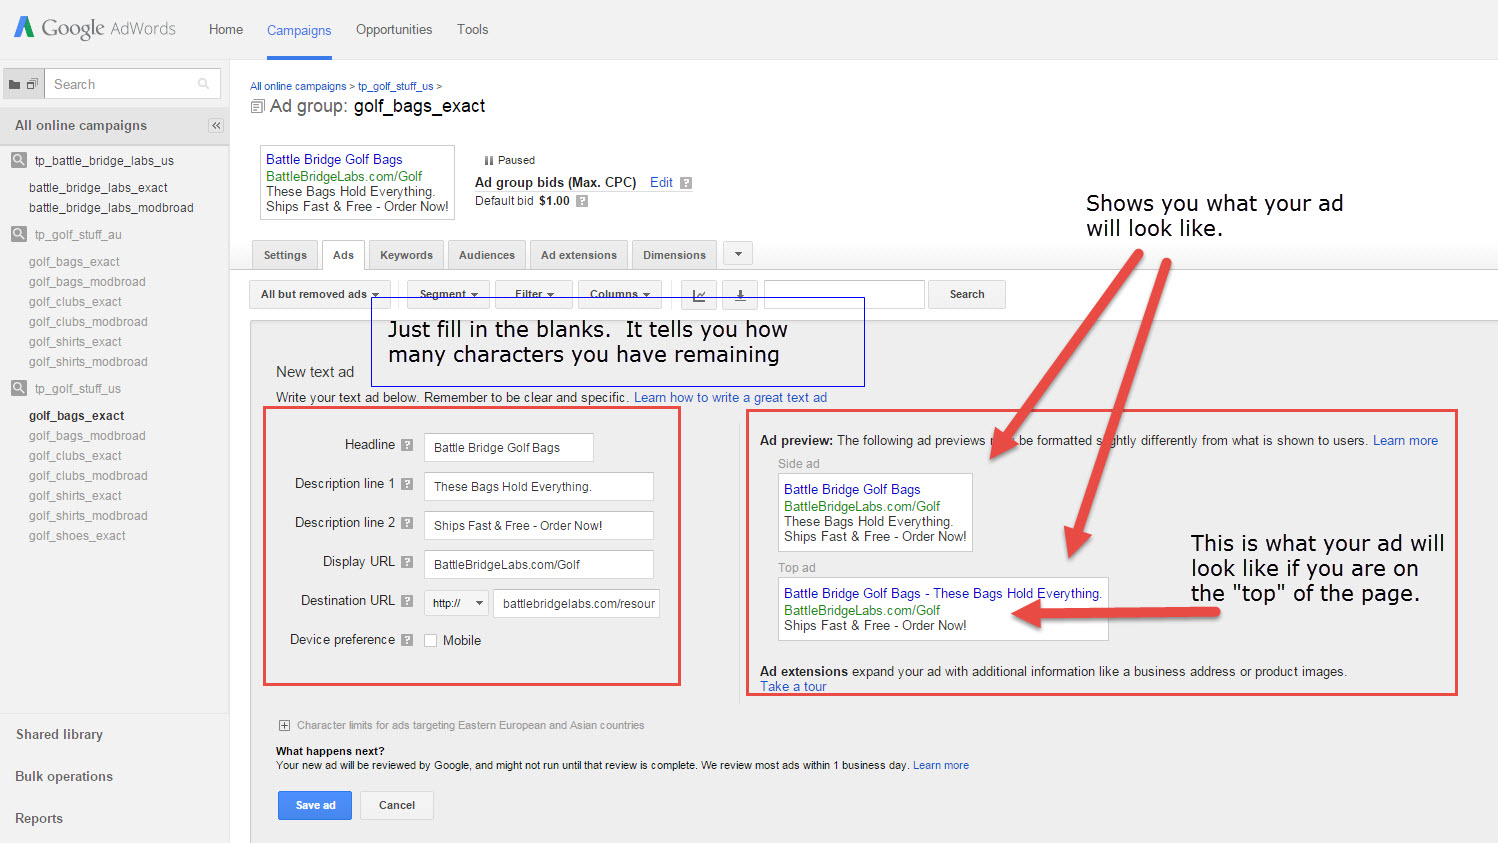Enable the Mobile device preference
The image size is (1498, 843).
430,640
